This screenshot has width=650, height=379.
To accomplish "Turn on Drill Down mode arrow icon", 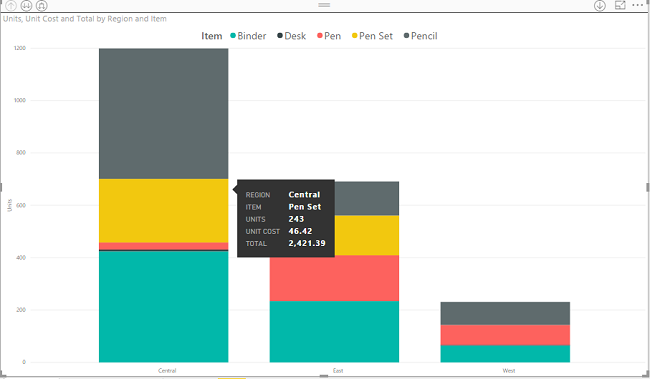I will tap(600, 5).
